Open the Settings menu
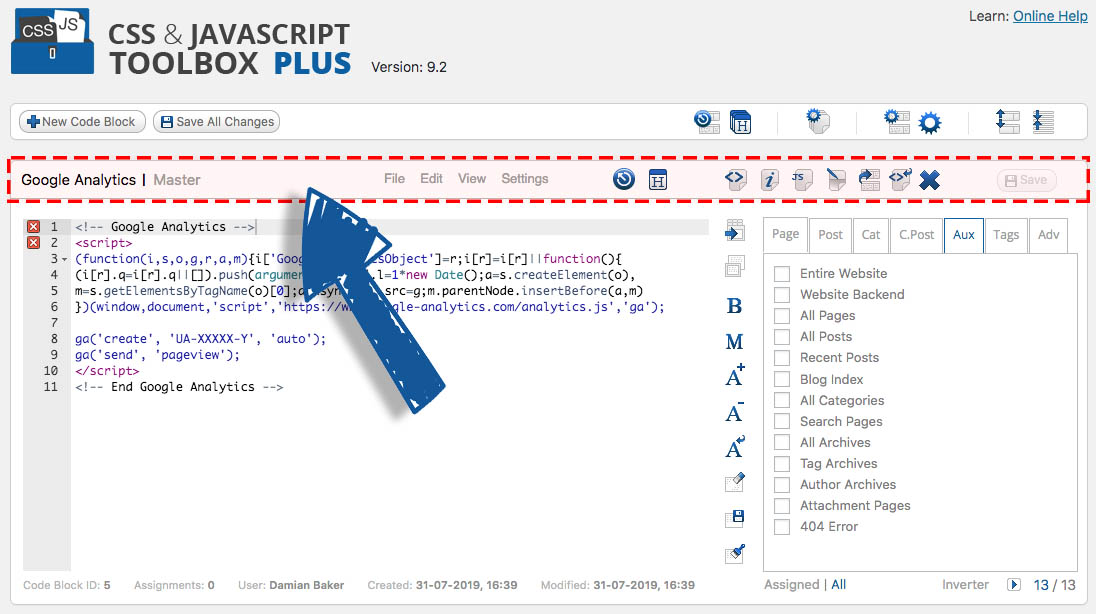1096x614 pixels. click(525, 179)
